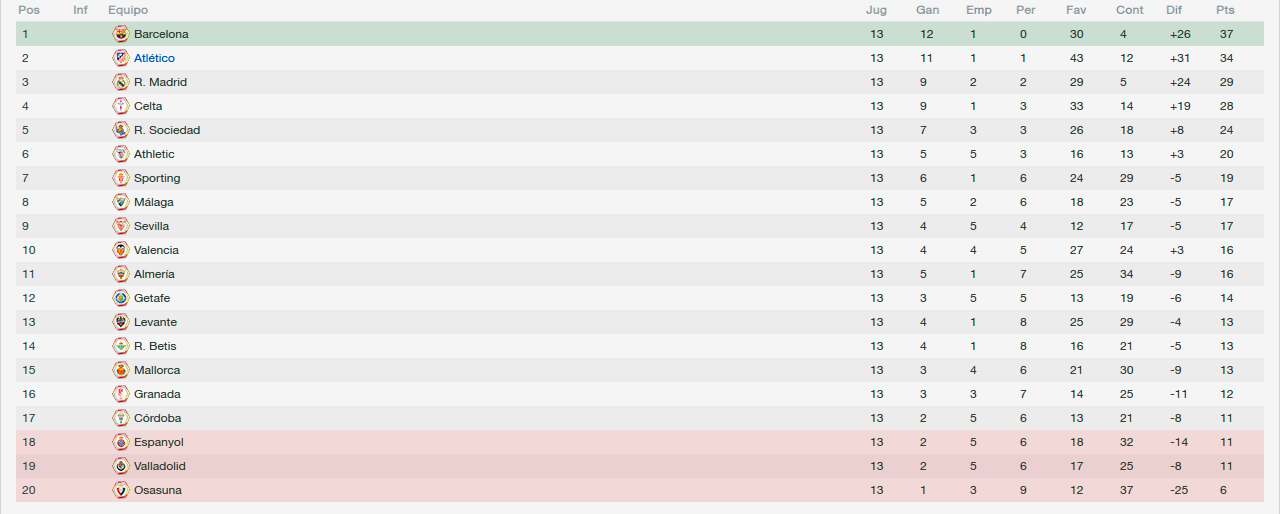
Task: Click the Celta club crest icon
Action: (121, 106)
